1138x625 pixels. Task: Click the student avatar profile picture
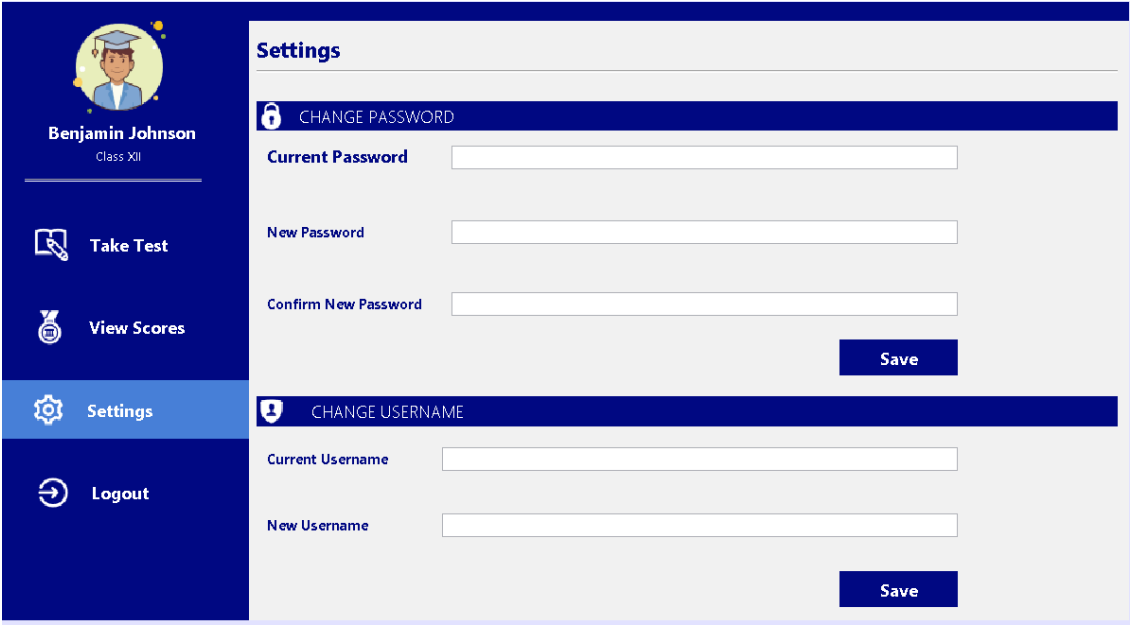click(120, 67)
